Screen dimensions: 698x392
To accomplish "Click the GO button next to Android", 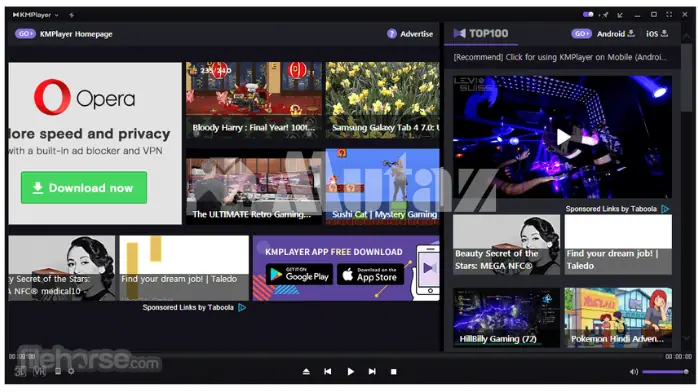I will [x=581, y=34].
